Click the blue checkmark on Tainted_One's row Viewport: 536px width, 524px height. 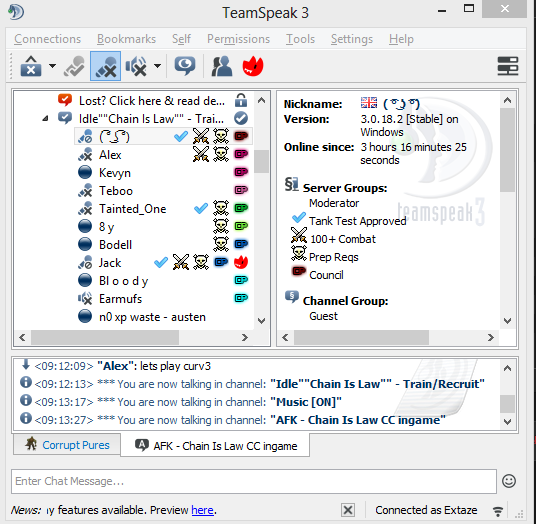pos(201,208)
